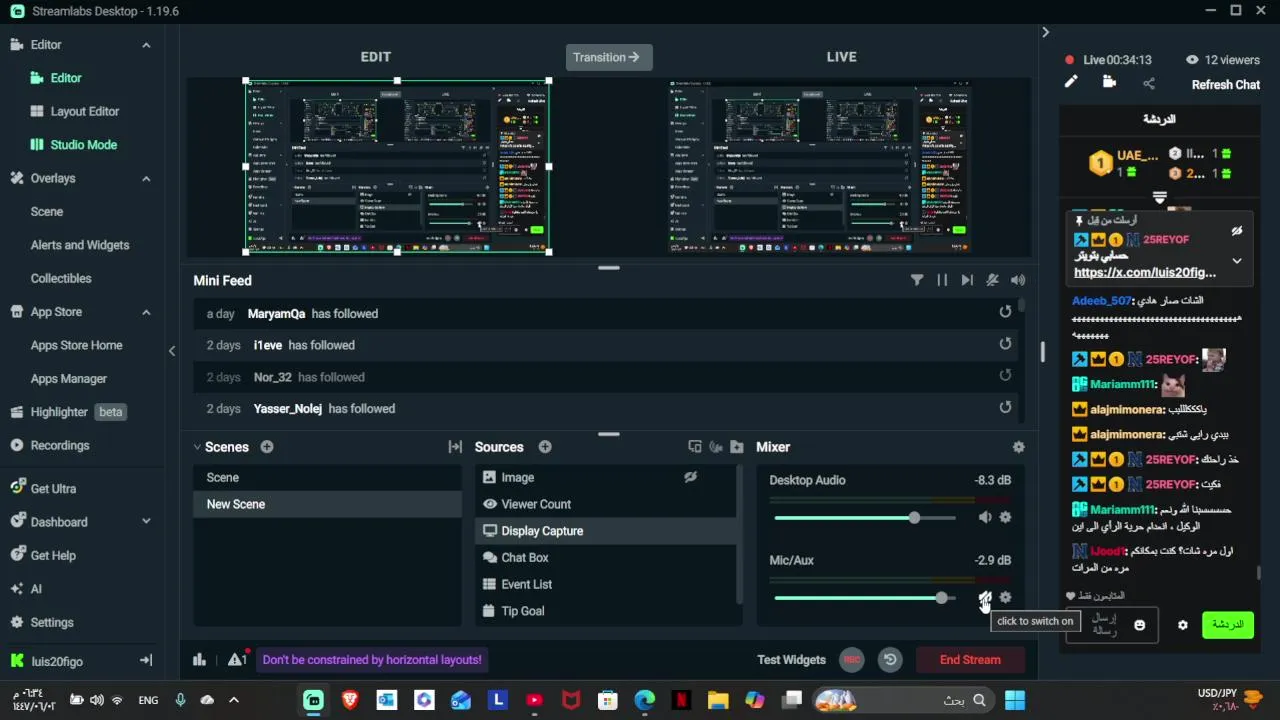Open Alerts and Widgets
This screenshot has height=720, width=1280.
pyautogui.click(x=80, y=245)
